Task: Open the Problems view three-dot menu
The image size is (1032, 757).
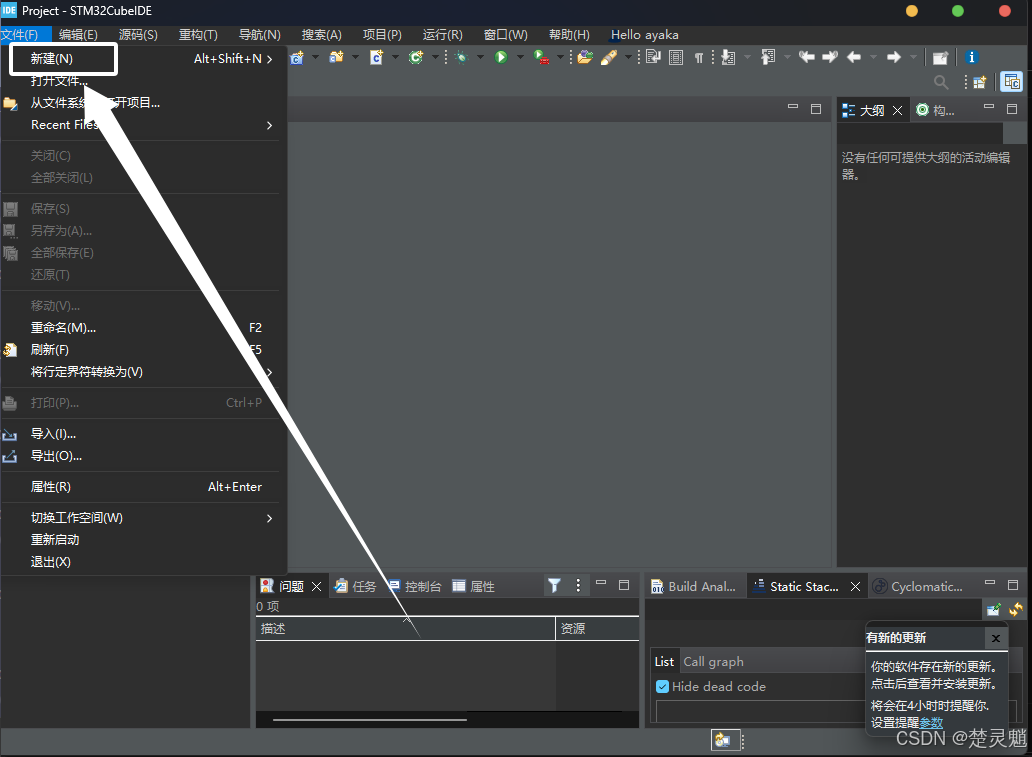Action: (x=578, y=585)
